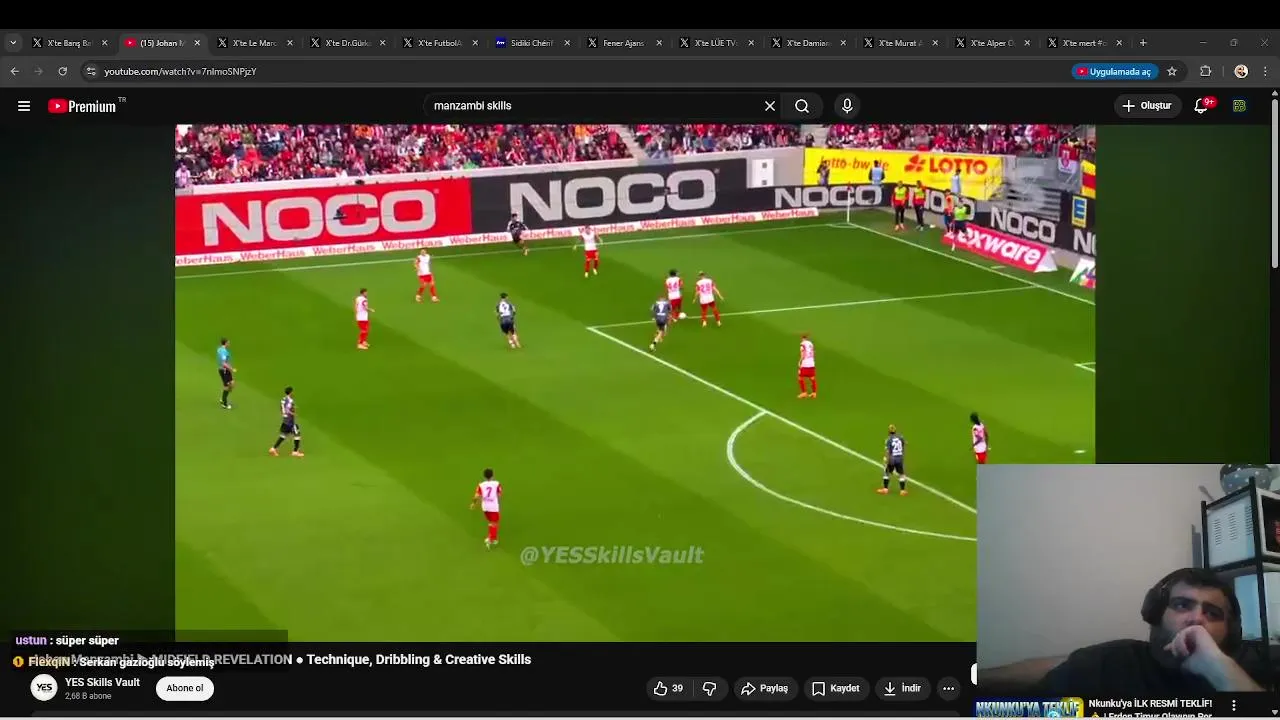
Task: Open YES Skills Vault channel avatar
Action: (44, 688)
